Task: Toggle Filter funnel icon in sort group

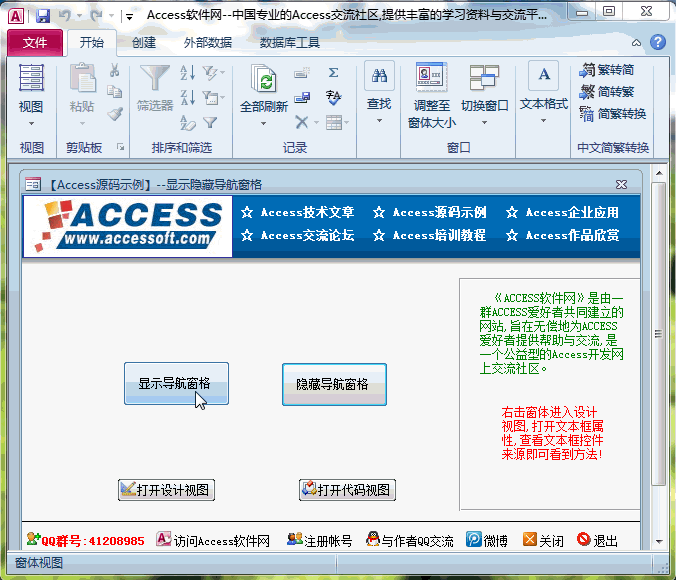Action: (x=210, y=123)
